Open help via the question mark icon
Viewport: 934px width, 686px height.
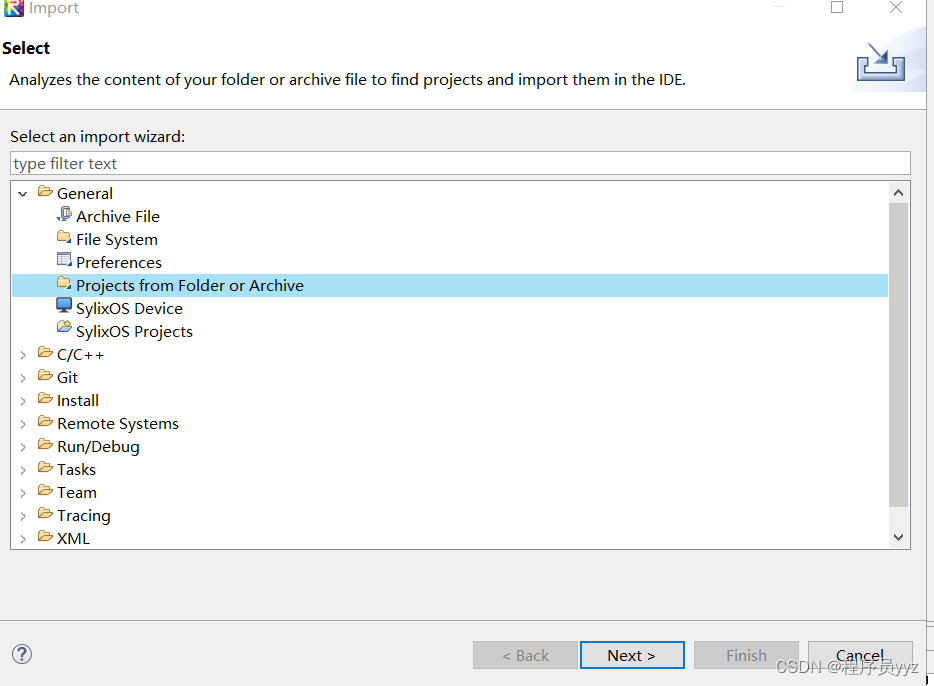tap(22, 654)
